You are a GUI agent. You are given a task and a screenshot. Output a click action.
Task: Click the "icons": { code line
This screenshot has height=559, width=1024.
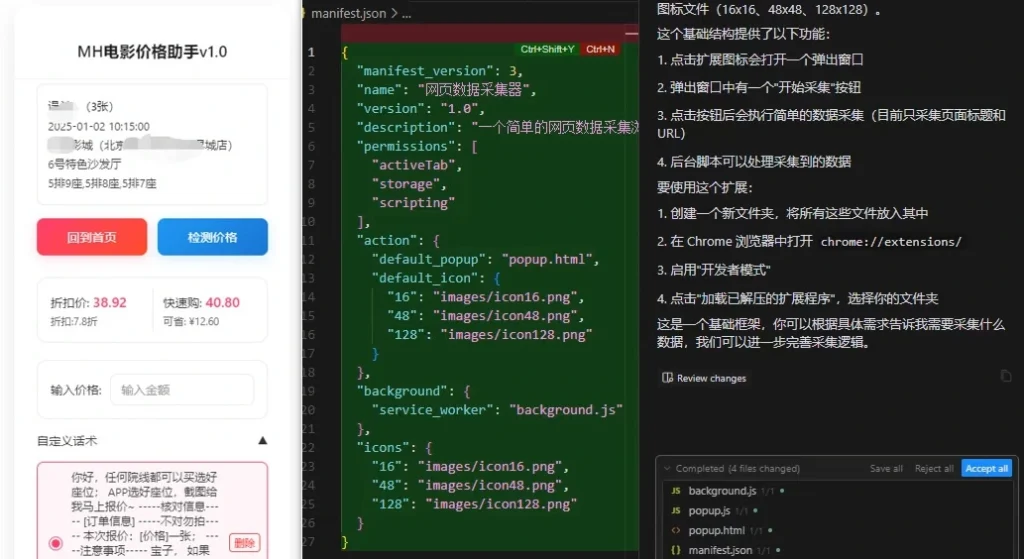(394, 448)
